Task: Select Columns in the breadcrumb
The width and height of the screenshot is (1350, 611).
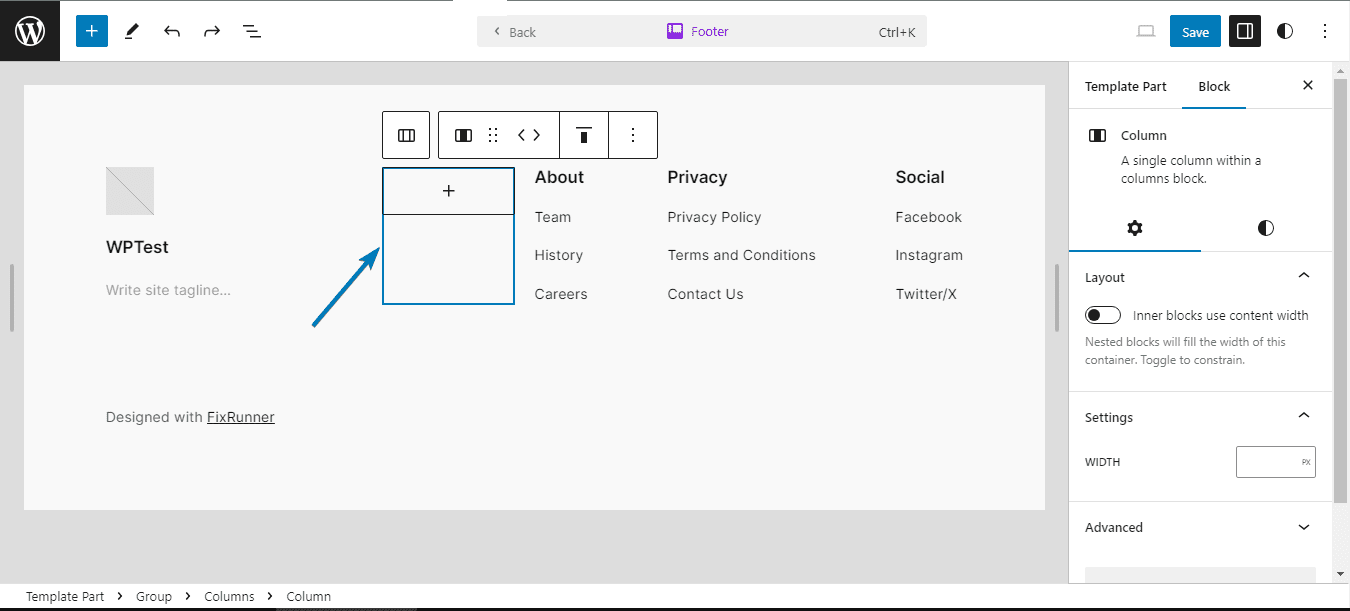Action: point(229,596)
